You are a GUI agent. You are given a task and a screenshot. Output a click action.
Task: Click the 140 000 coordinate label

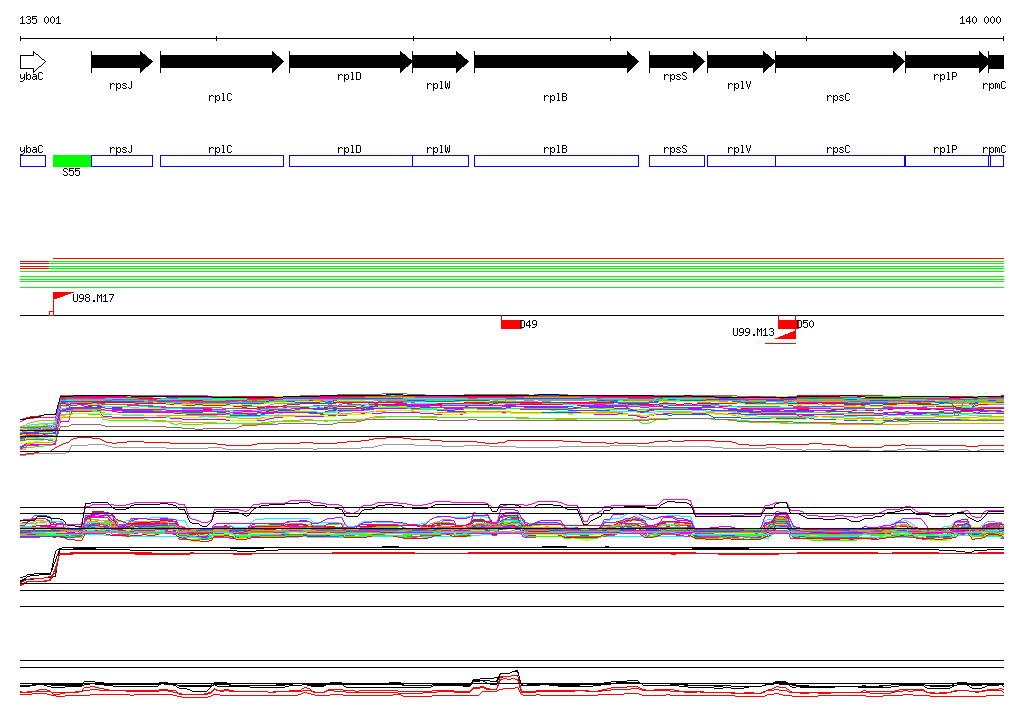[980, 20]
